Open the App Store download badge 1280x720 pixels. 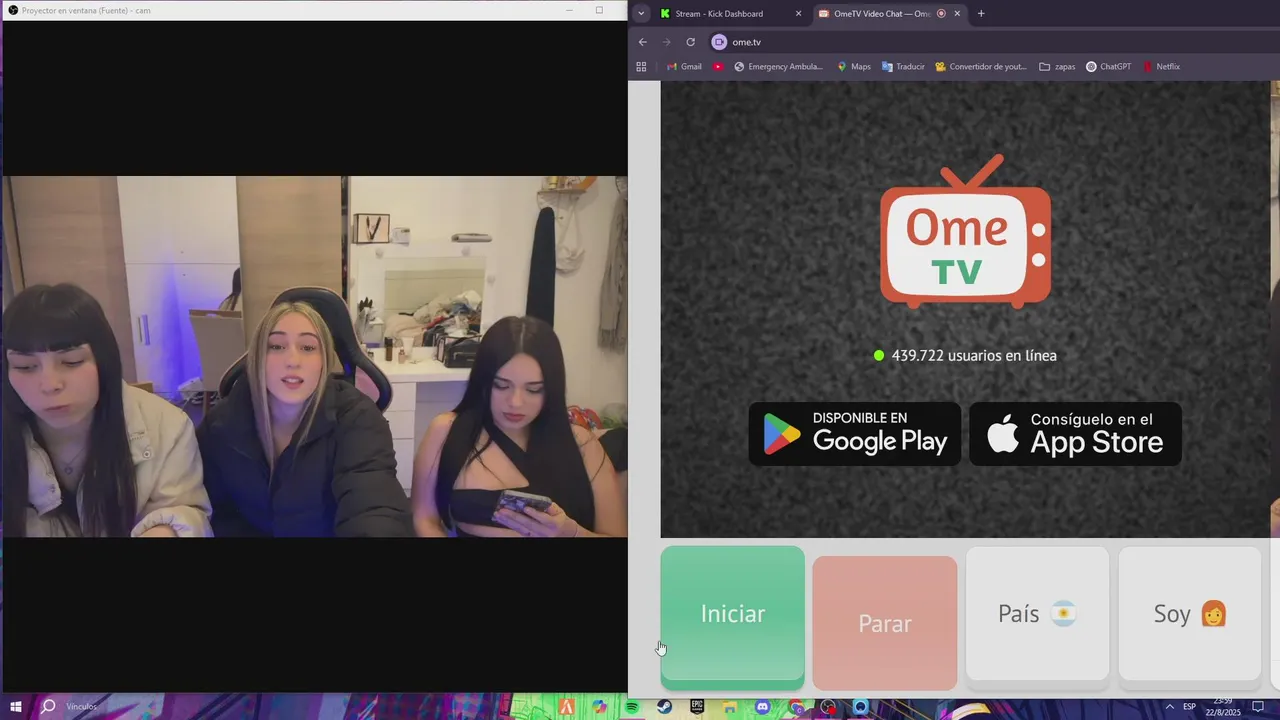(x=1075, y=434)
